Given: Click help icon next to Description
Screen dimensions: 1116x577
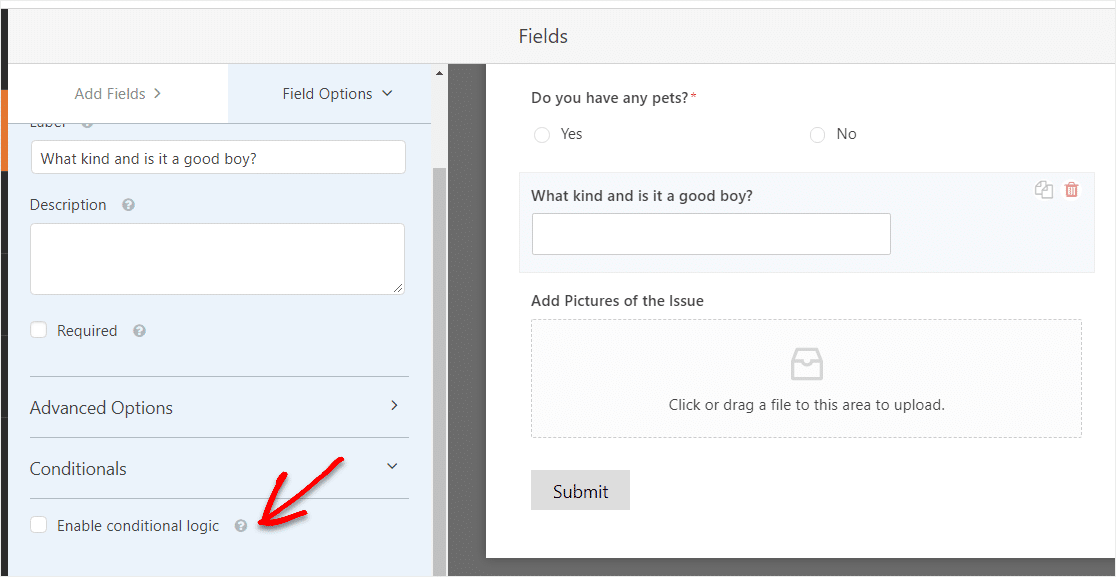Looking at the screenshot, I should click(x=128, y=205).
